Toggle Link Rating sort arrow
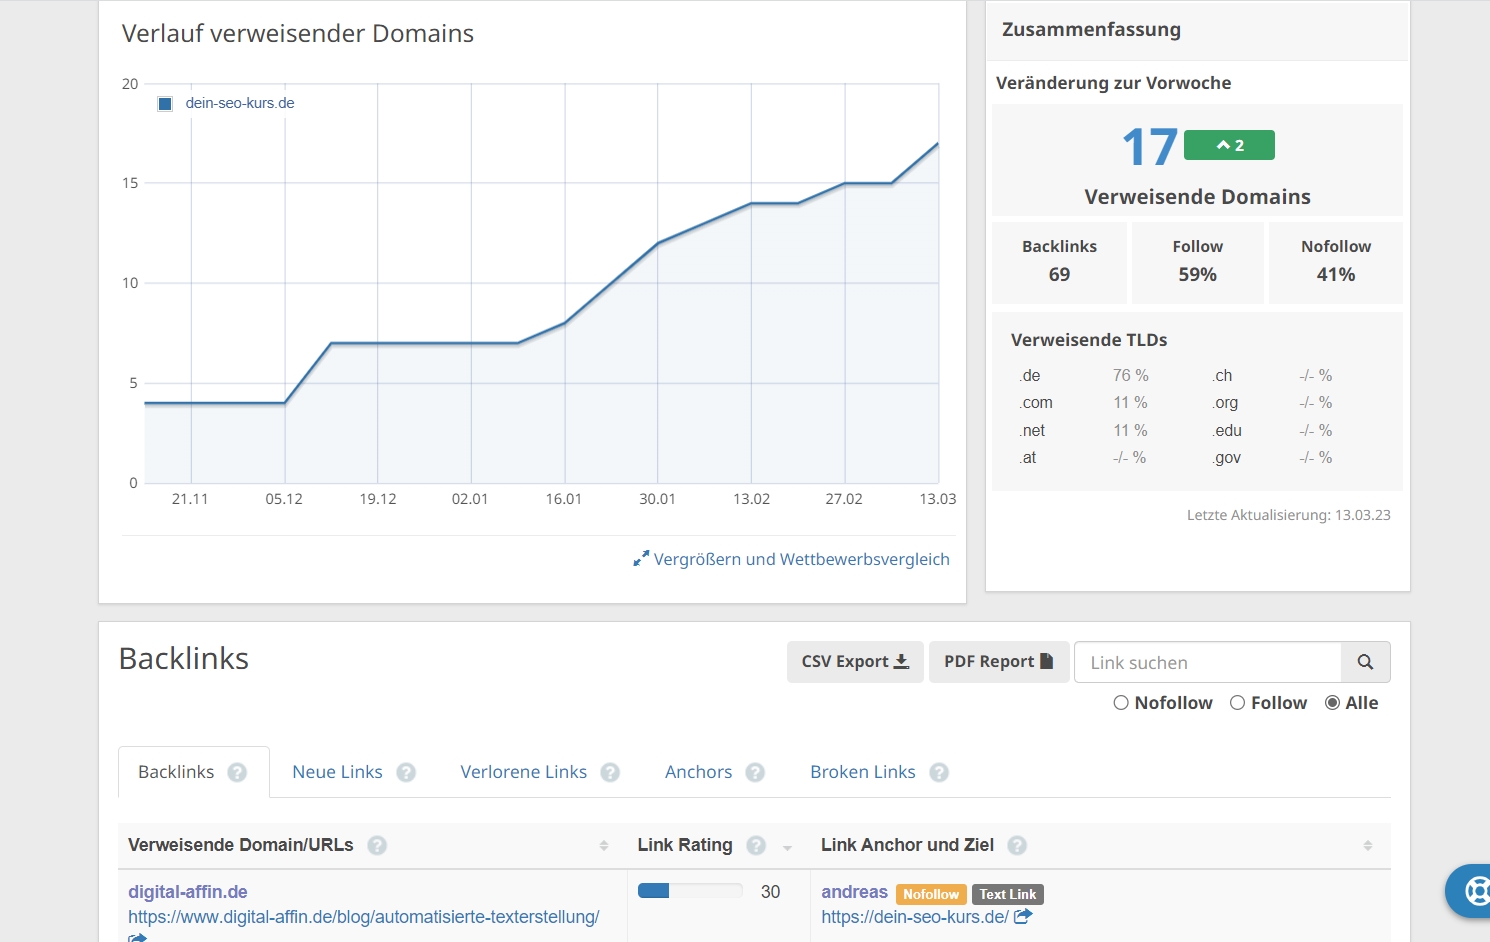 click(x=787, y=848)
